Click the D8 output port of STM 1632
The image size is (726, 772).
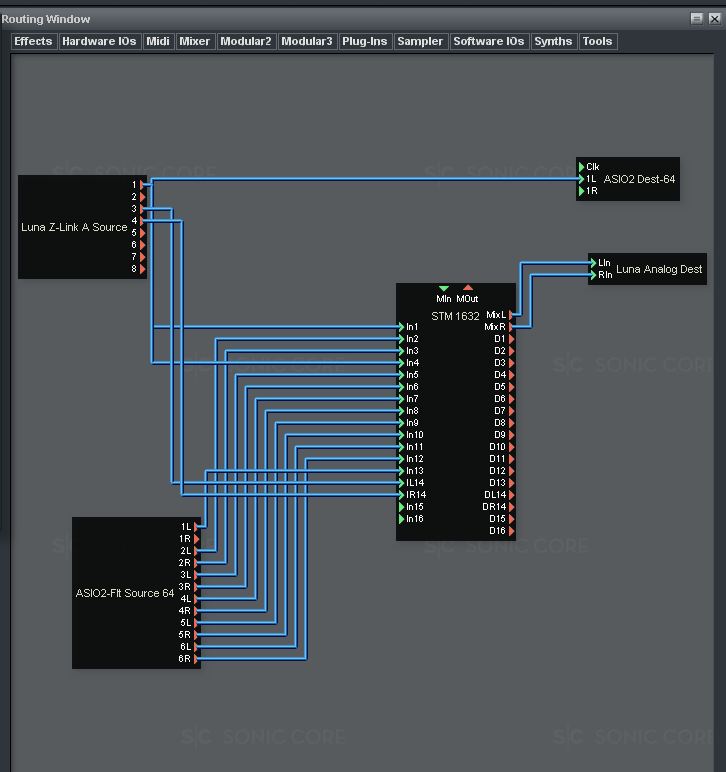[511, 423]
